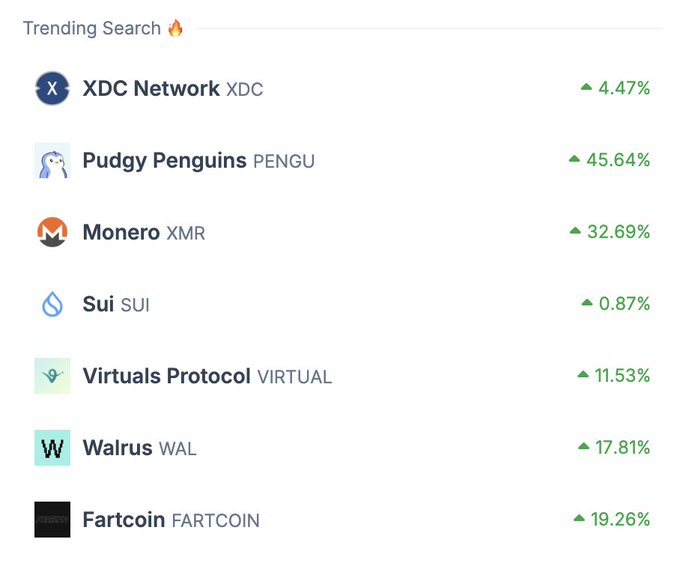Open Virtuals Protocol coin link
The image size is (680, 563).
[x=166, y=376]
